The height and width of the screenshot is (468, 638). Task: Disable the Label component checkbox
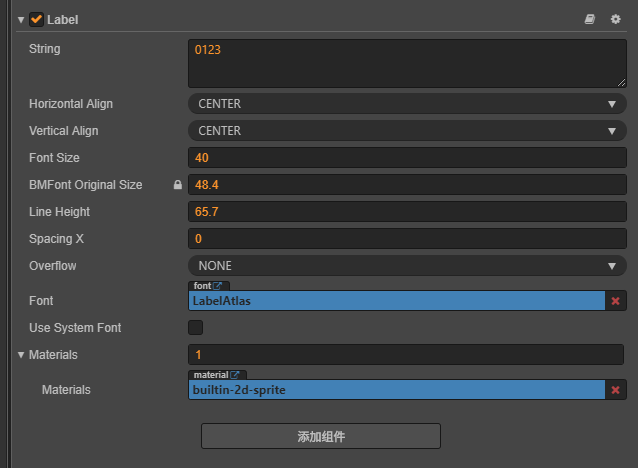tap(37, 19)
